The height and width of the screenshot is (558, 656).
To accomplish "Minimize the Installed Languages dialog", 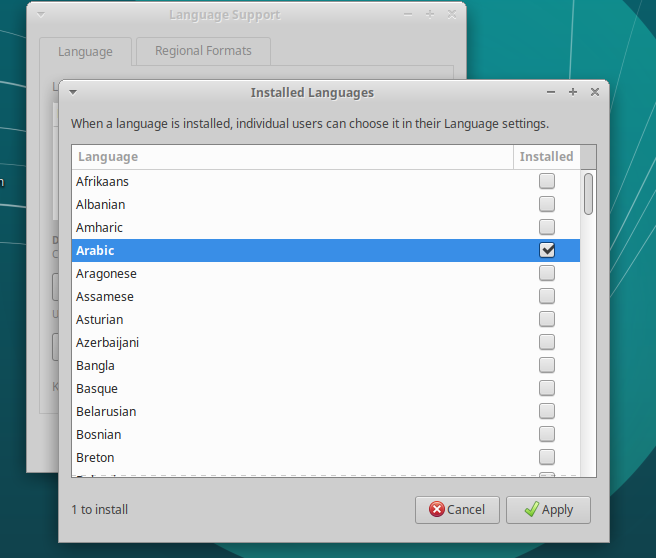I will (x=551, y=92).
